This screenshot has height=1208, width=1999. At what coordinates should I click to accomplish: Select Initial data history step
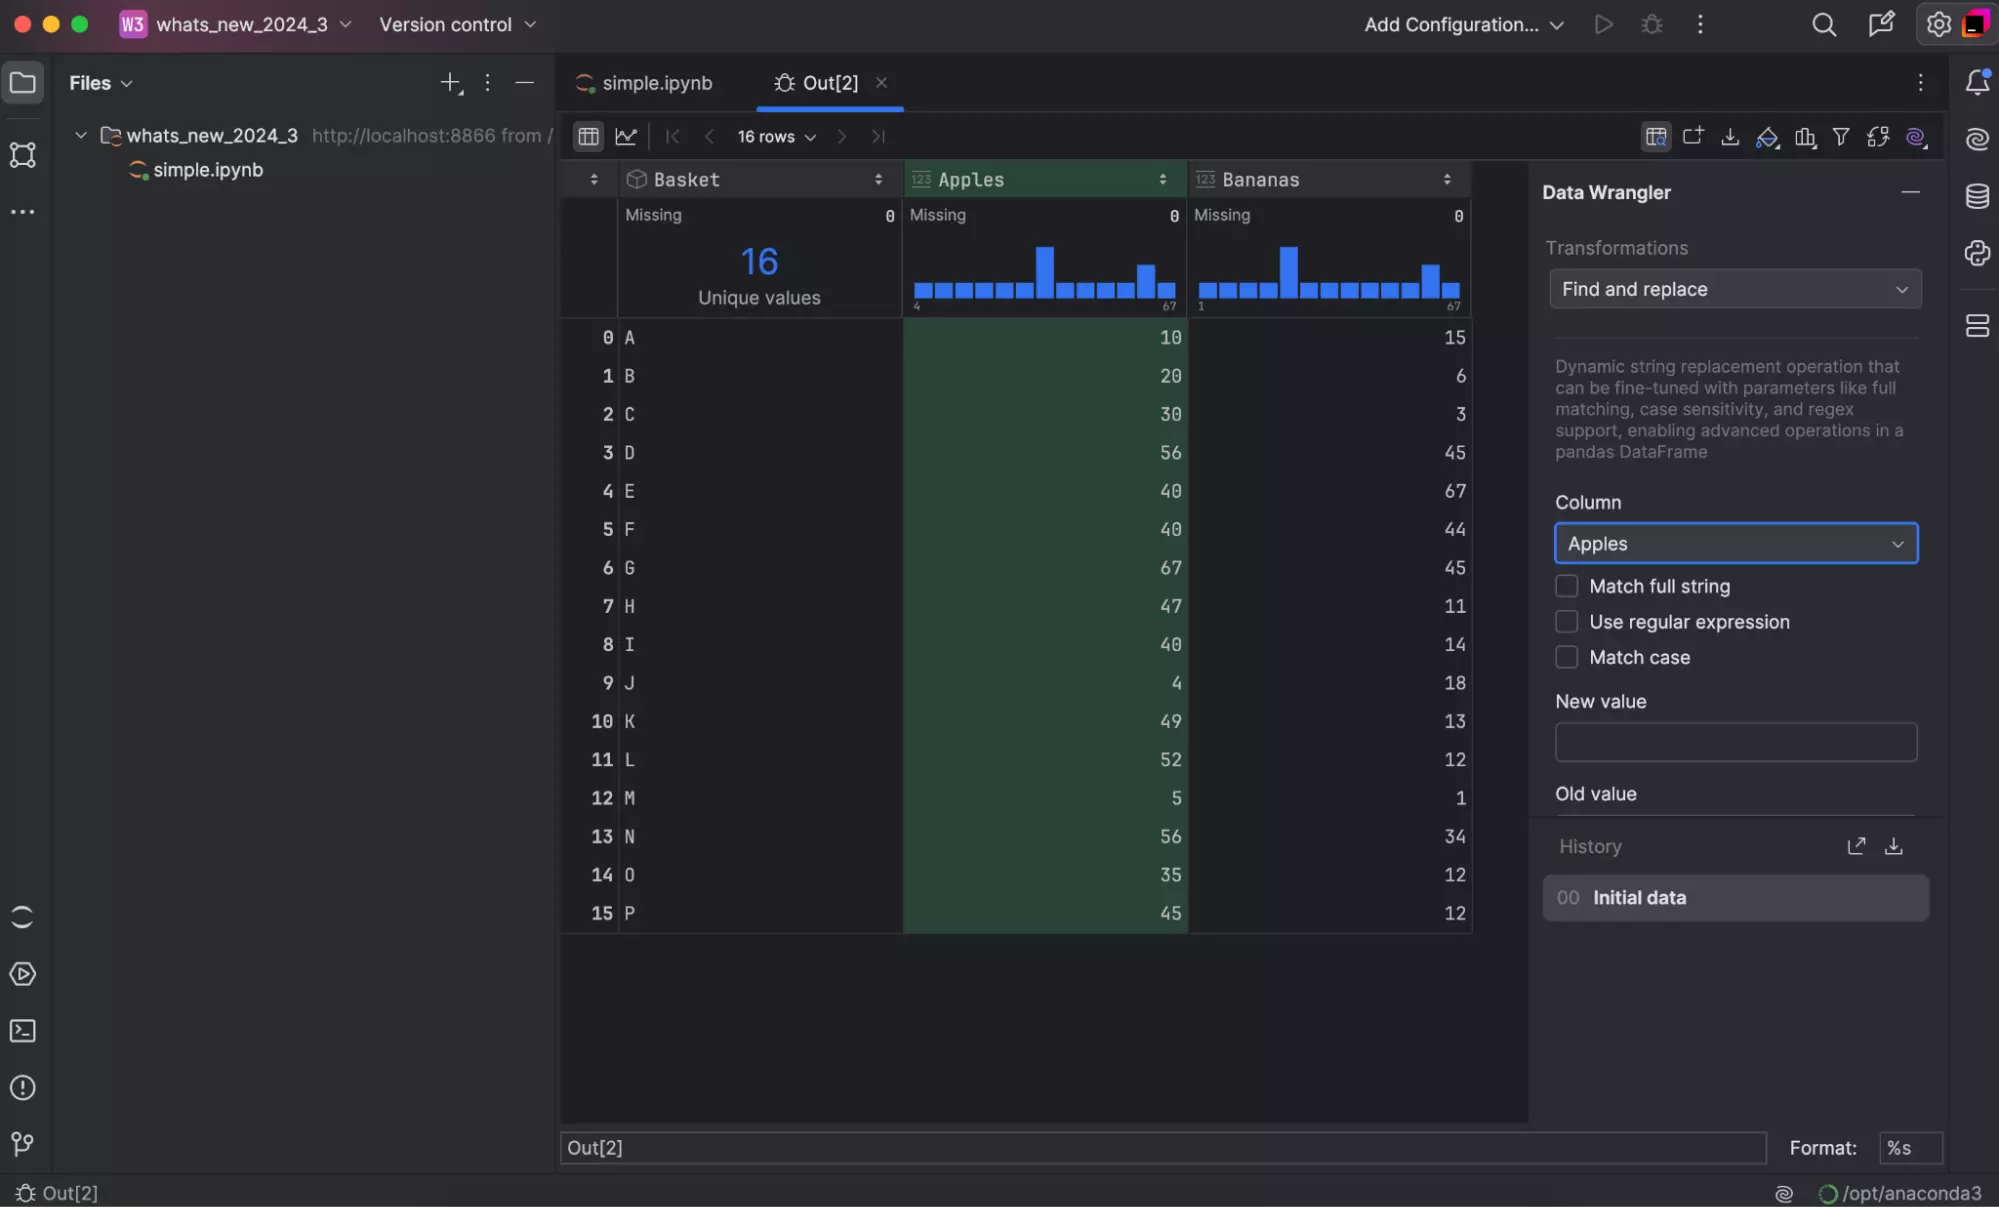1735,898
